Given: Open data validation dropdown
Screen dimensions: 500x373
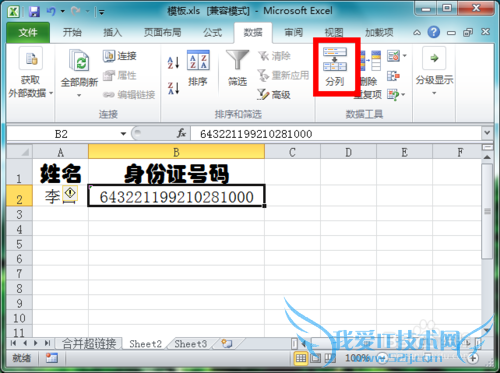Looking at the screenshot, I should pyautogui.click(x=405, y=56).
